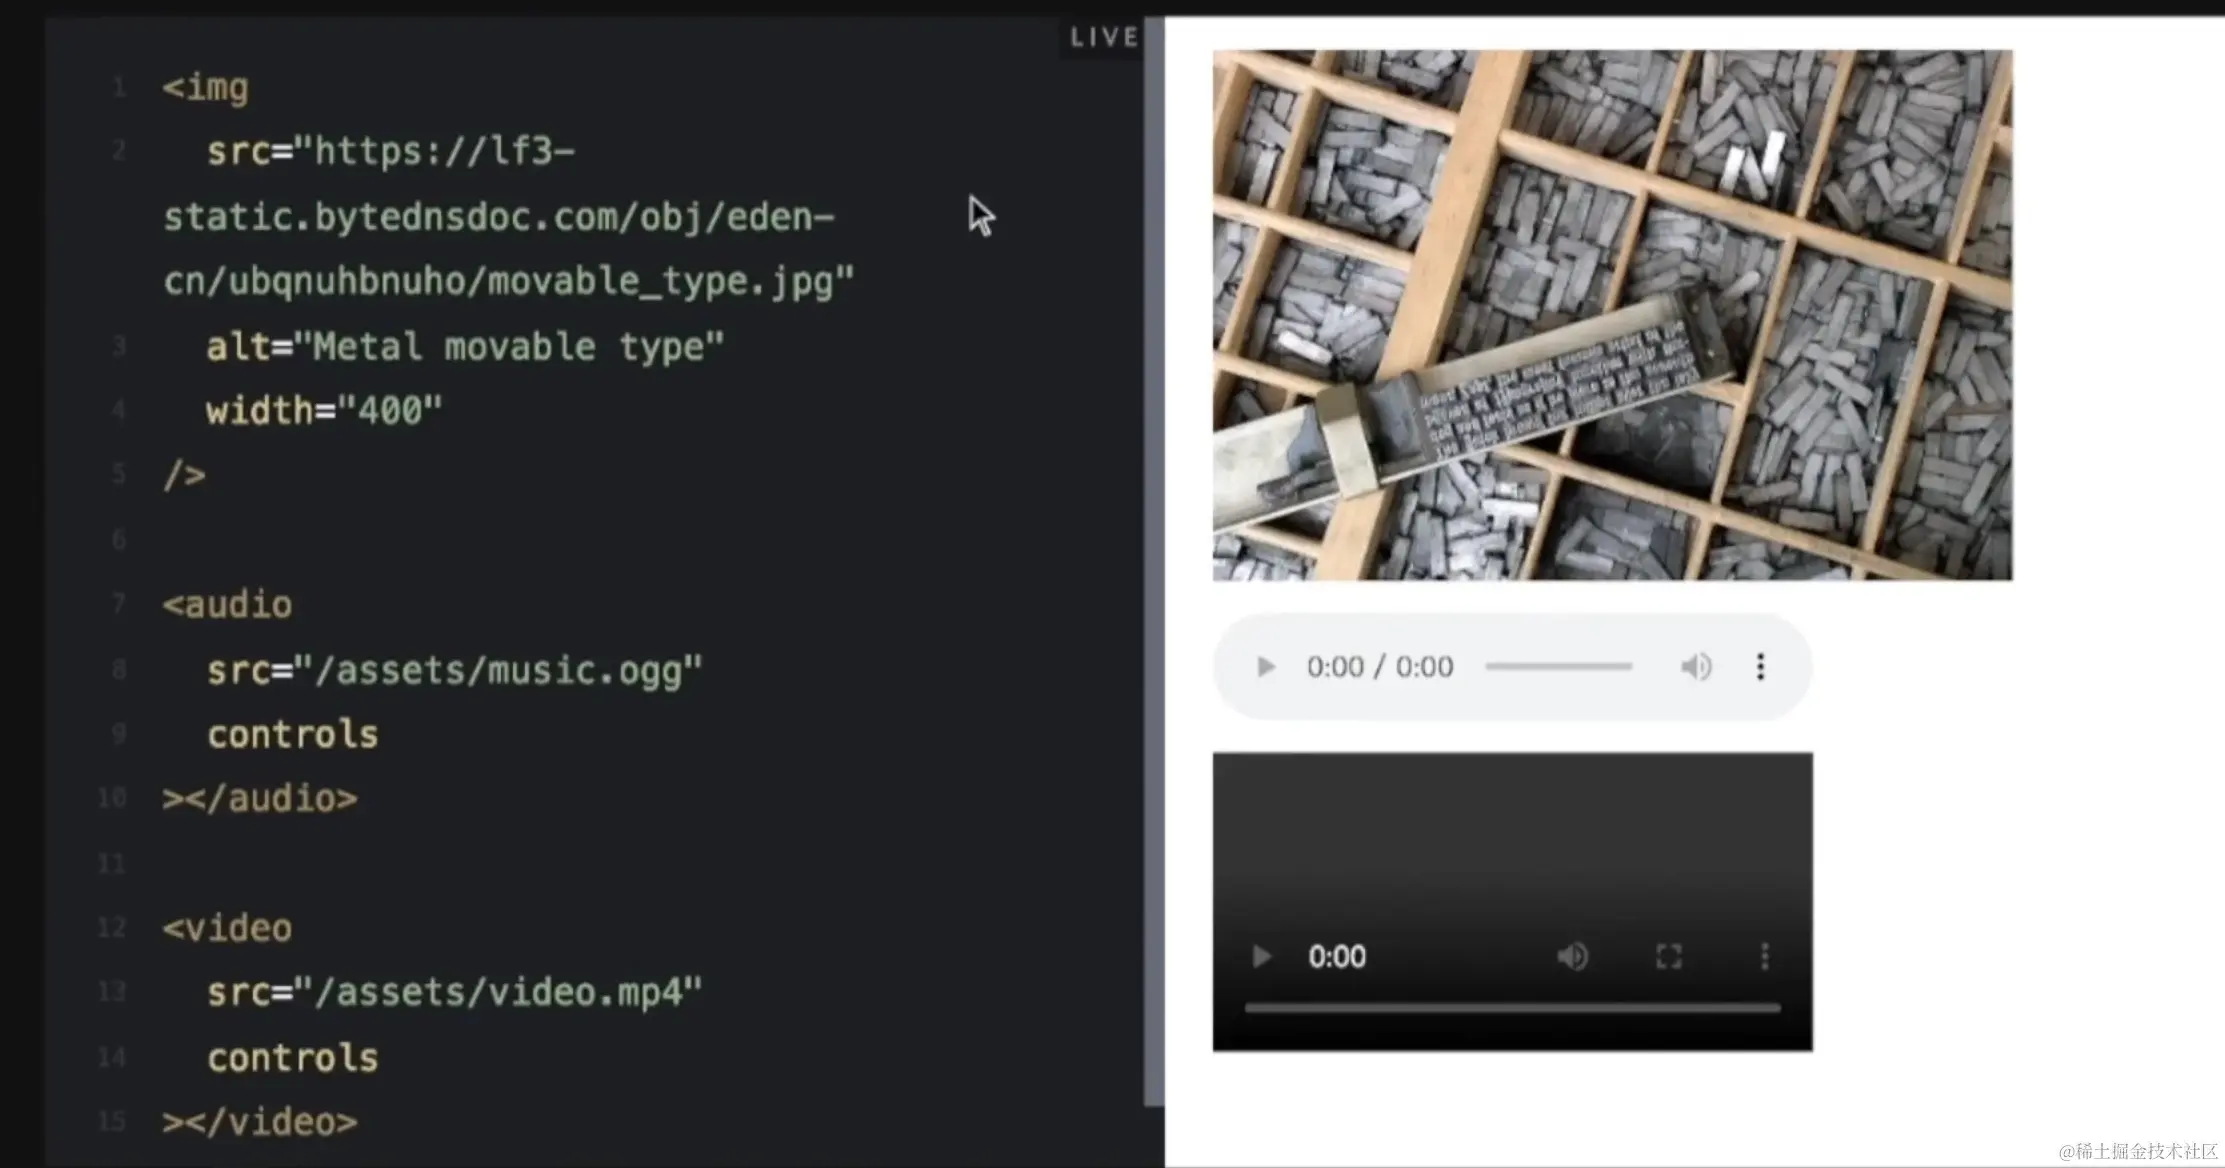Mute the audio player volume

tap(1696, 667)
